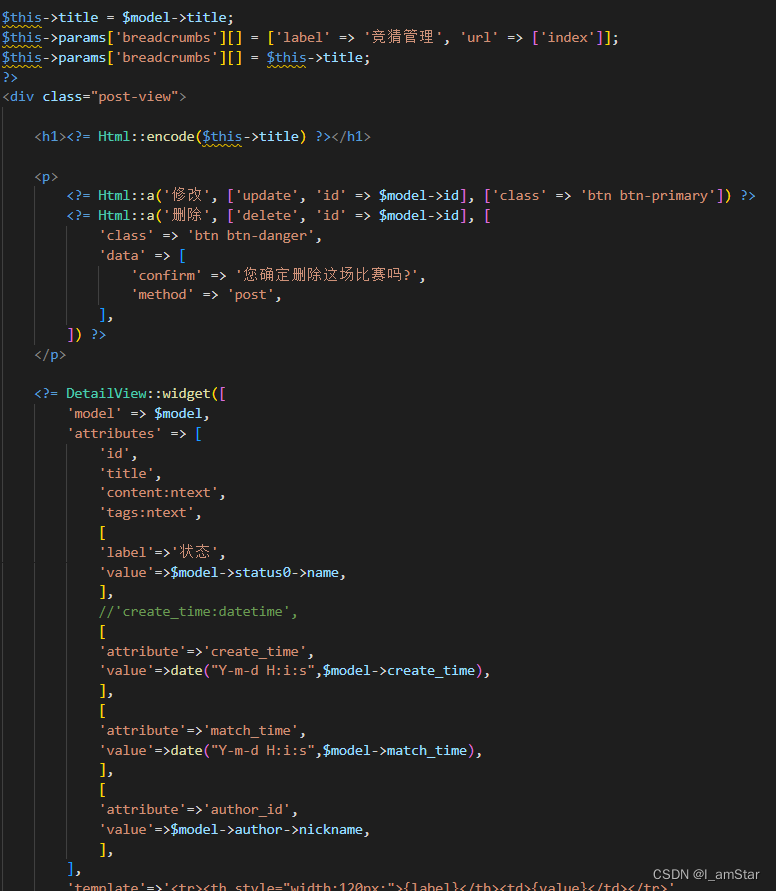Click the '您确定删除这场比赛吗?' confirm text
Screen dimensions: 776x891
(326, 275)
